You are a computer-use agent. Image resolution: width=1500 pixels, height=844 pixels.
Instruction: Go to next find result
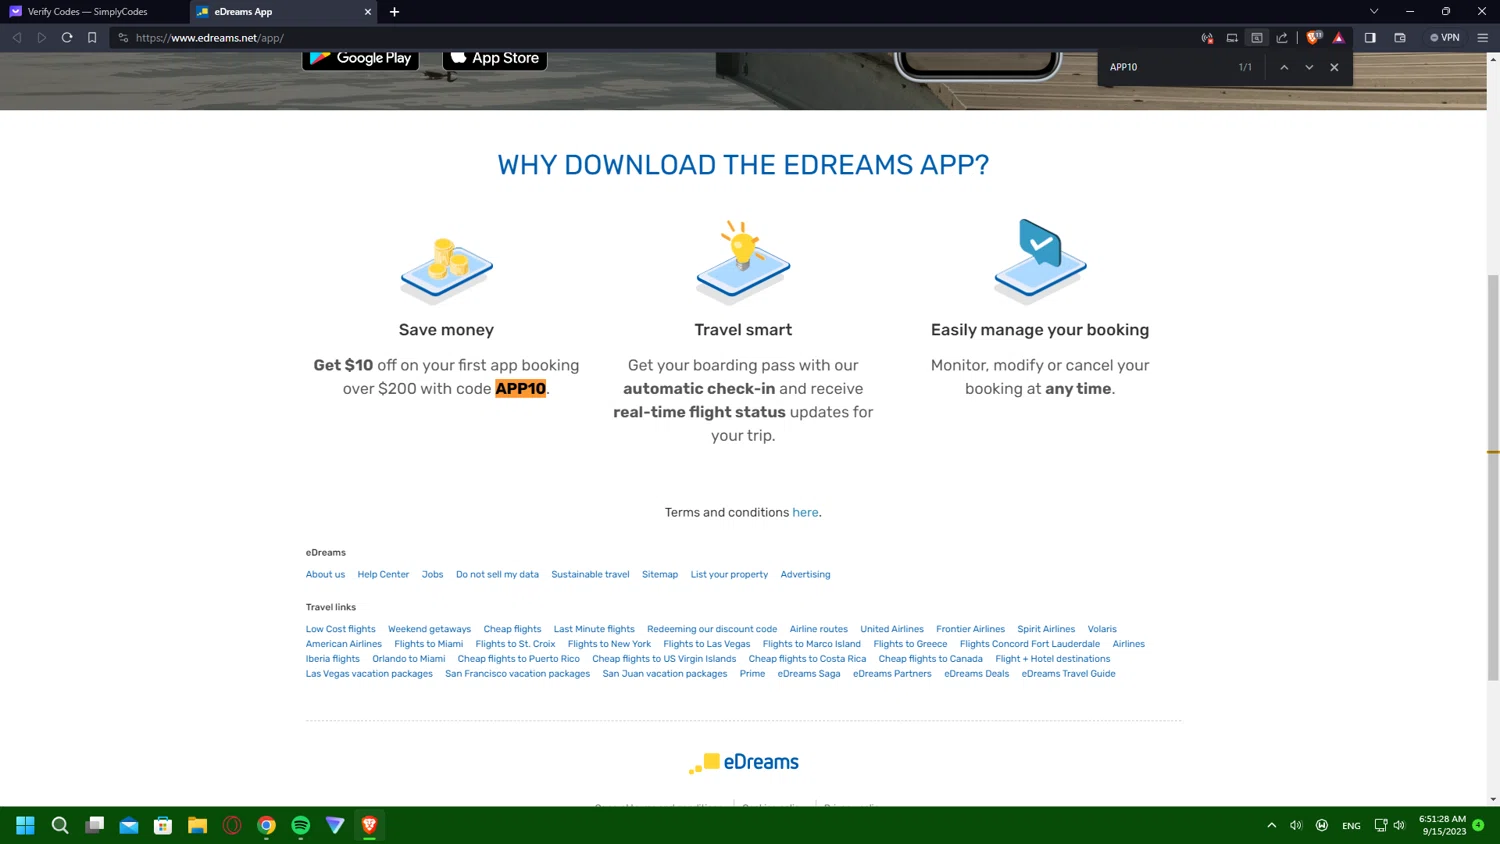(x=1309, y=67)
